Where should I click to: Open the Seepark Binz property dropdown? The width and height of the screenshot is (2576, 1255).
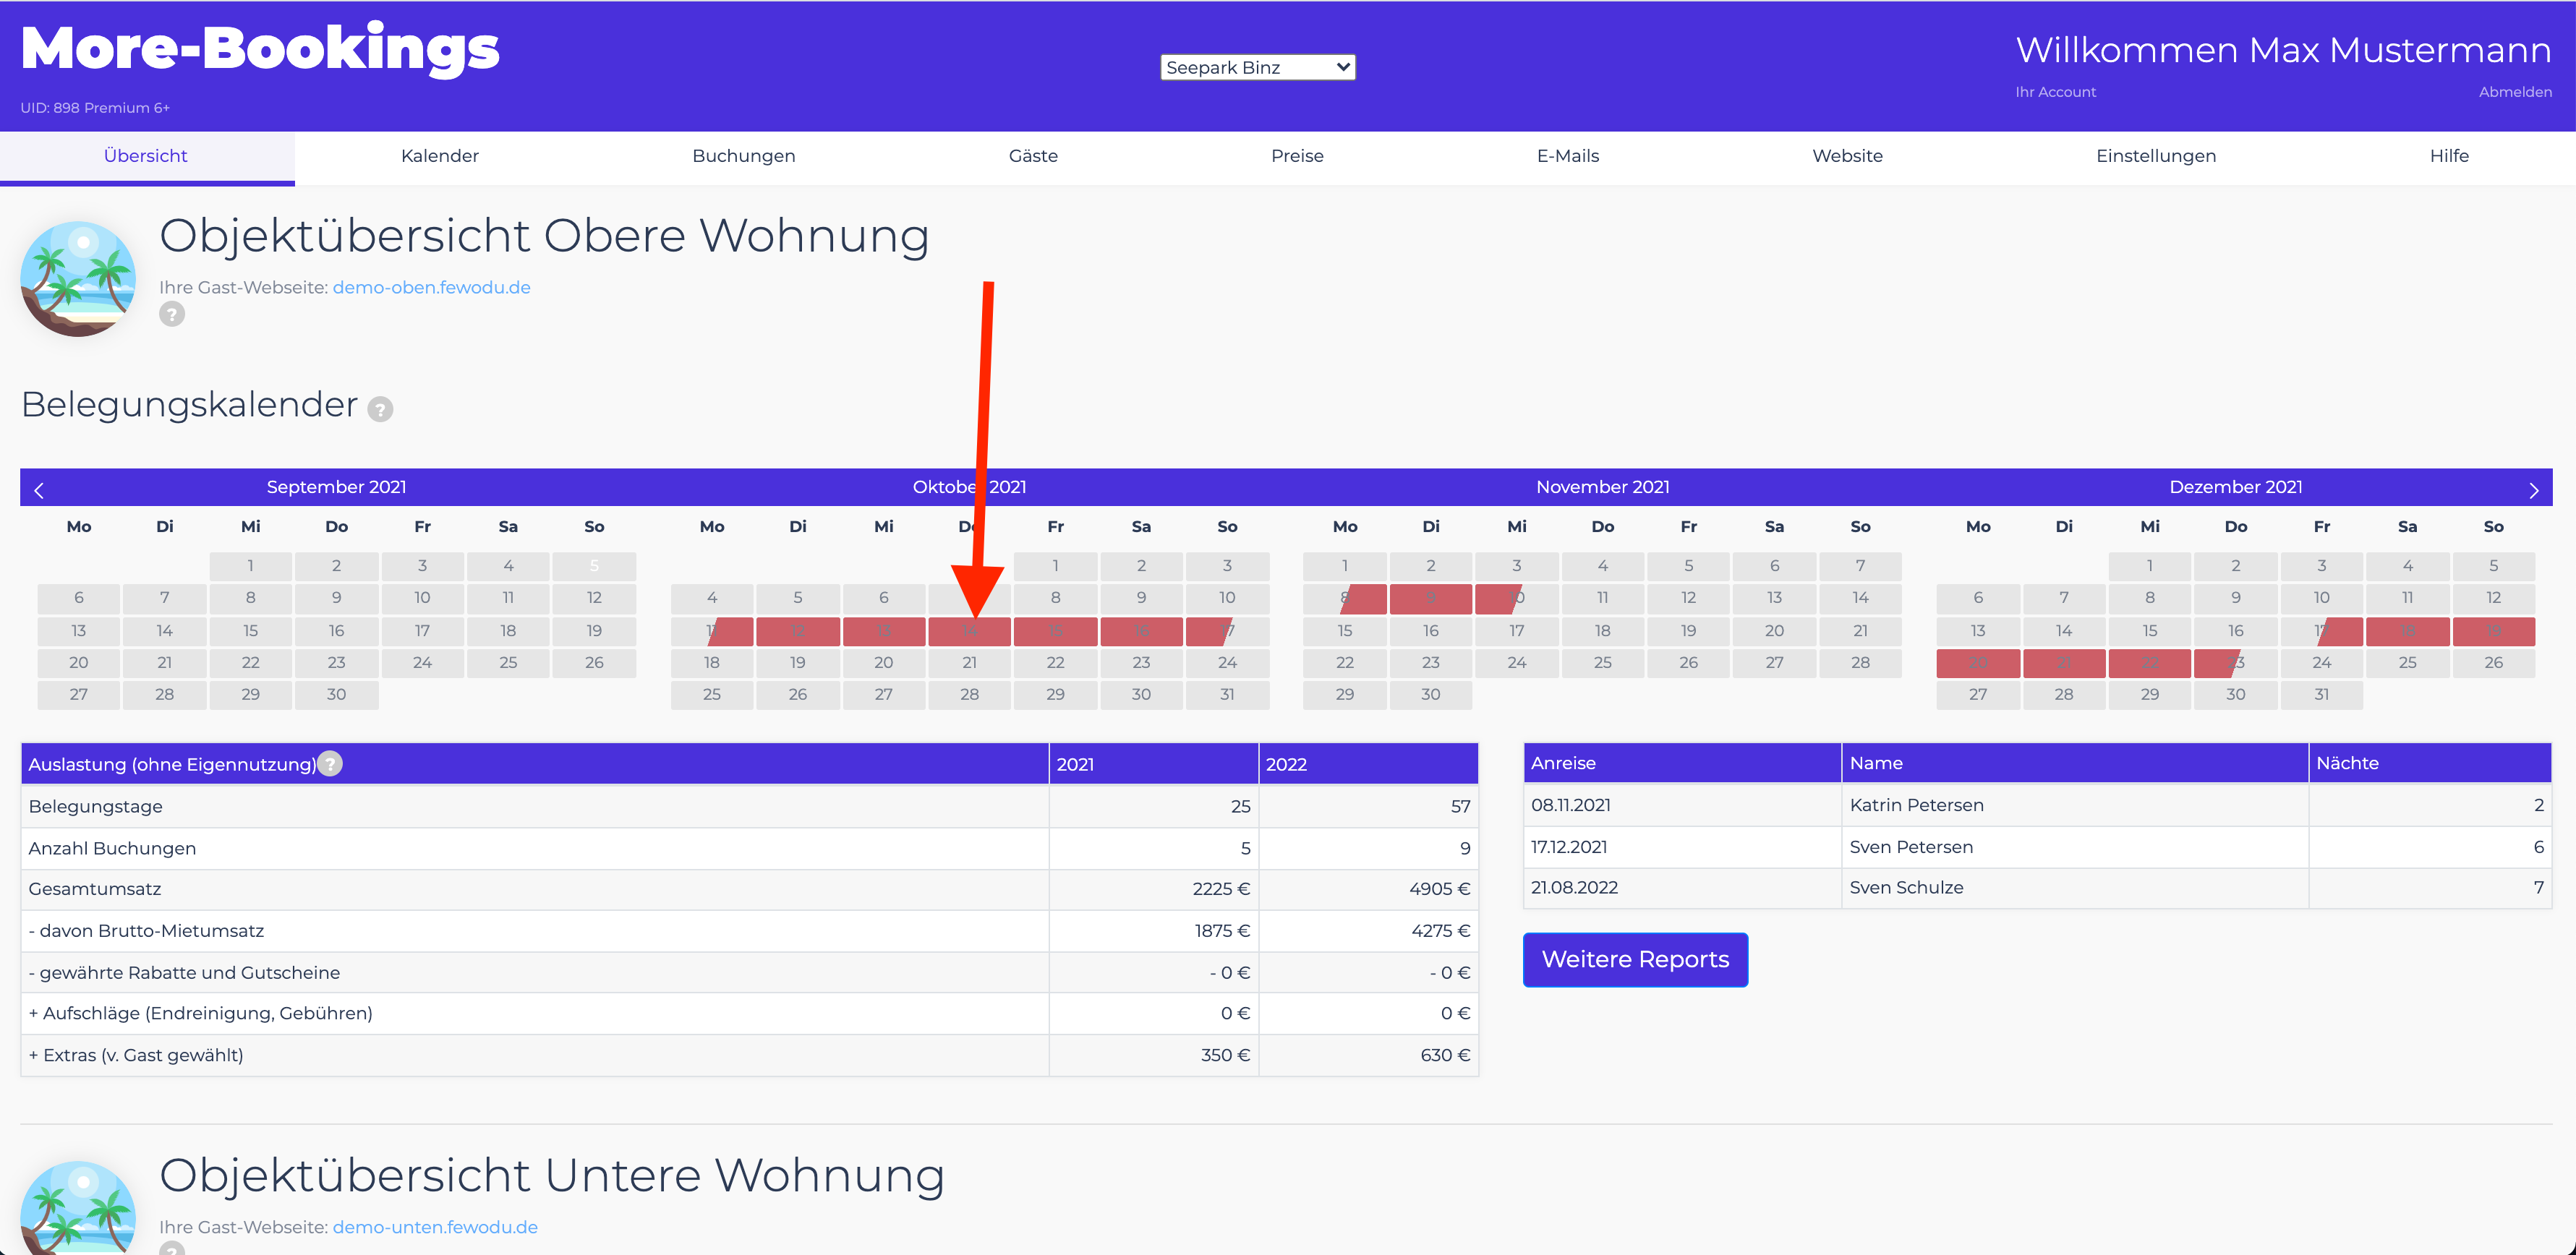click(x=1257, y=67)
